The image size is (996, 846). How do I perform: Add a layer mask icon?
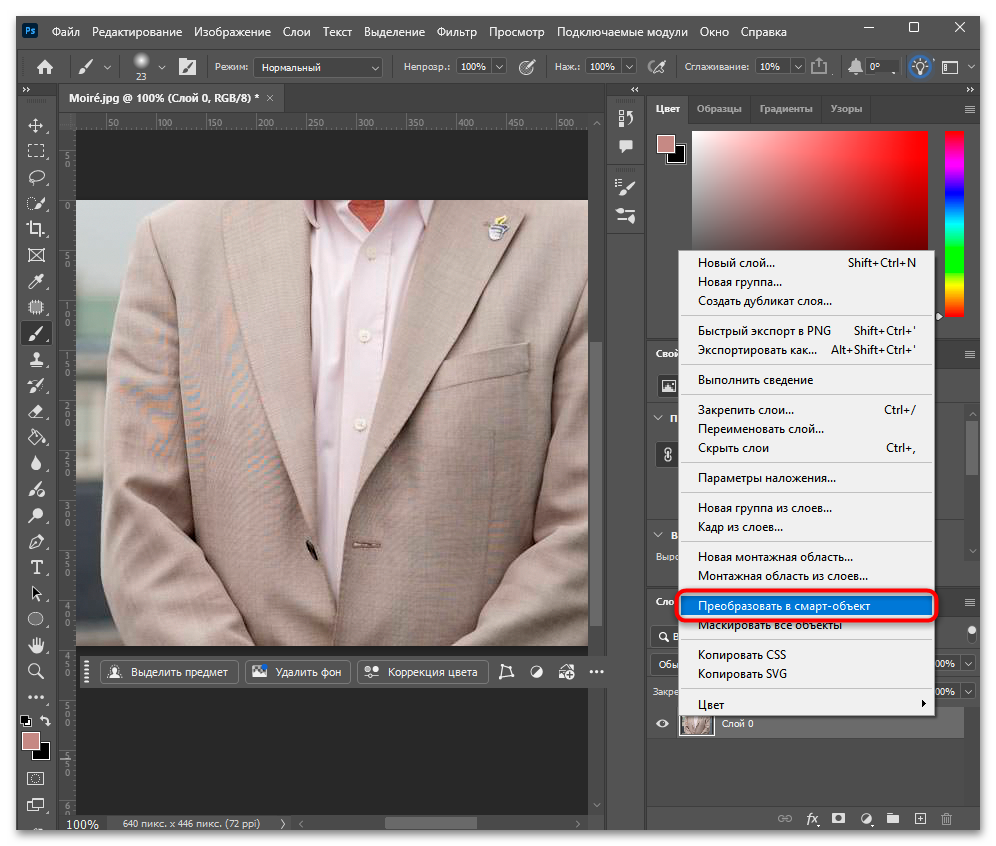(x=838, y=819)
